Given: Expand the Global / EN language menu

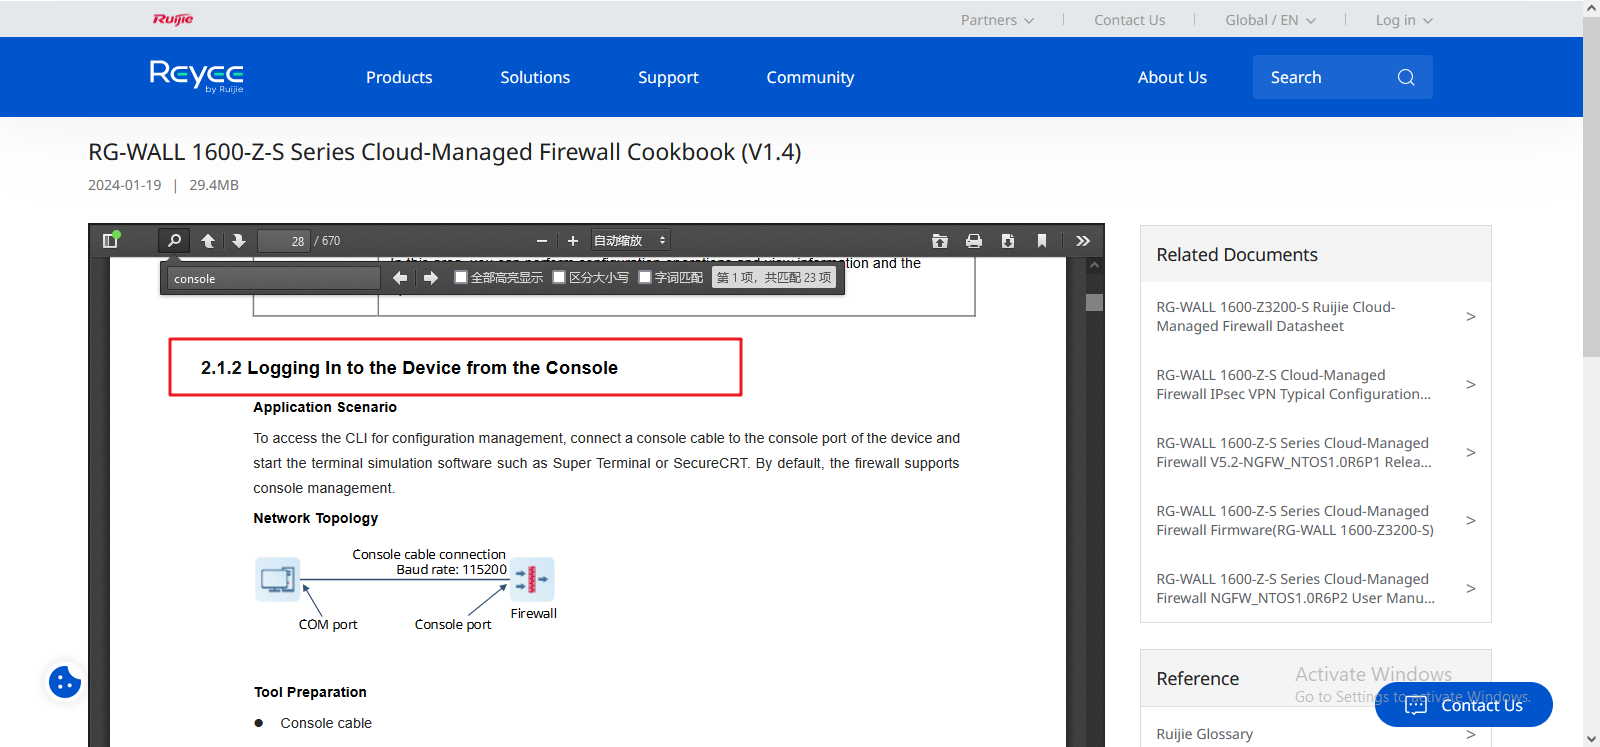Looking at the screenshot, I should [x=1270, y=20].
